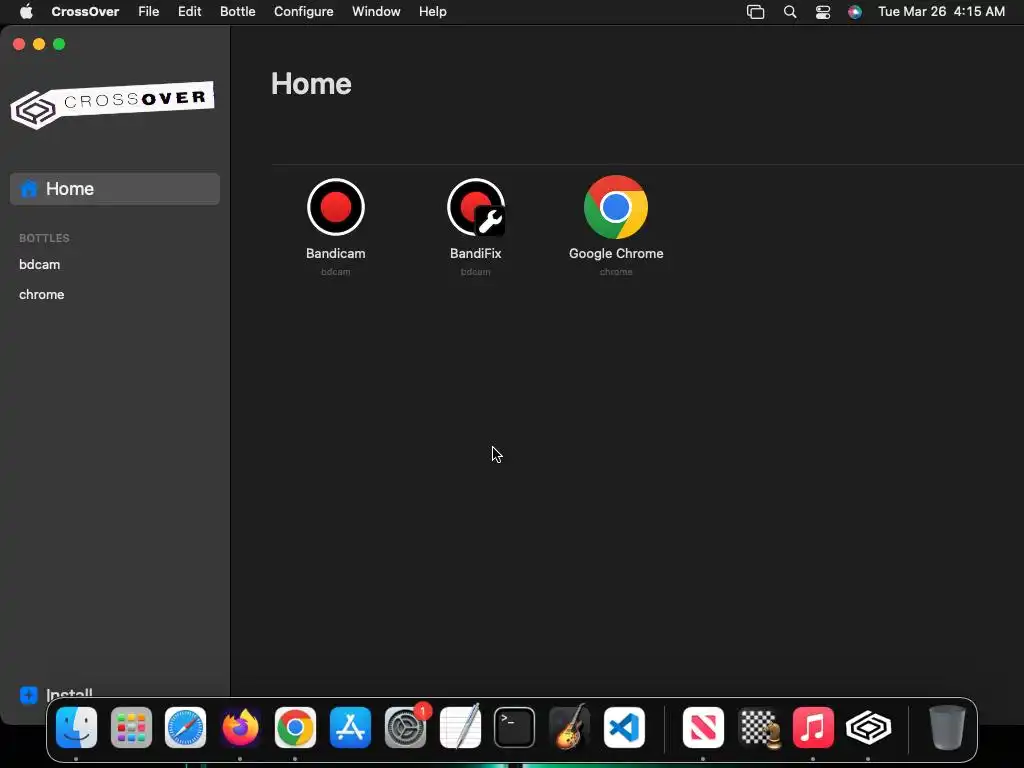The width and height of the screenshot is (1024, 768).
Task: Open News app from the Dock
Action: coord(703,727)
